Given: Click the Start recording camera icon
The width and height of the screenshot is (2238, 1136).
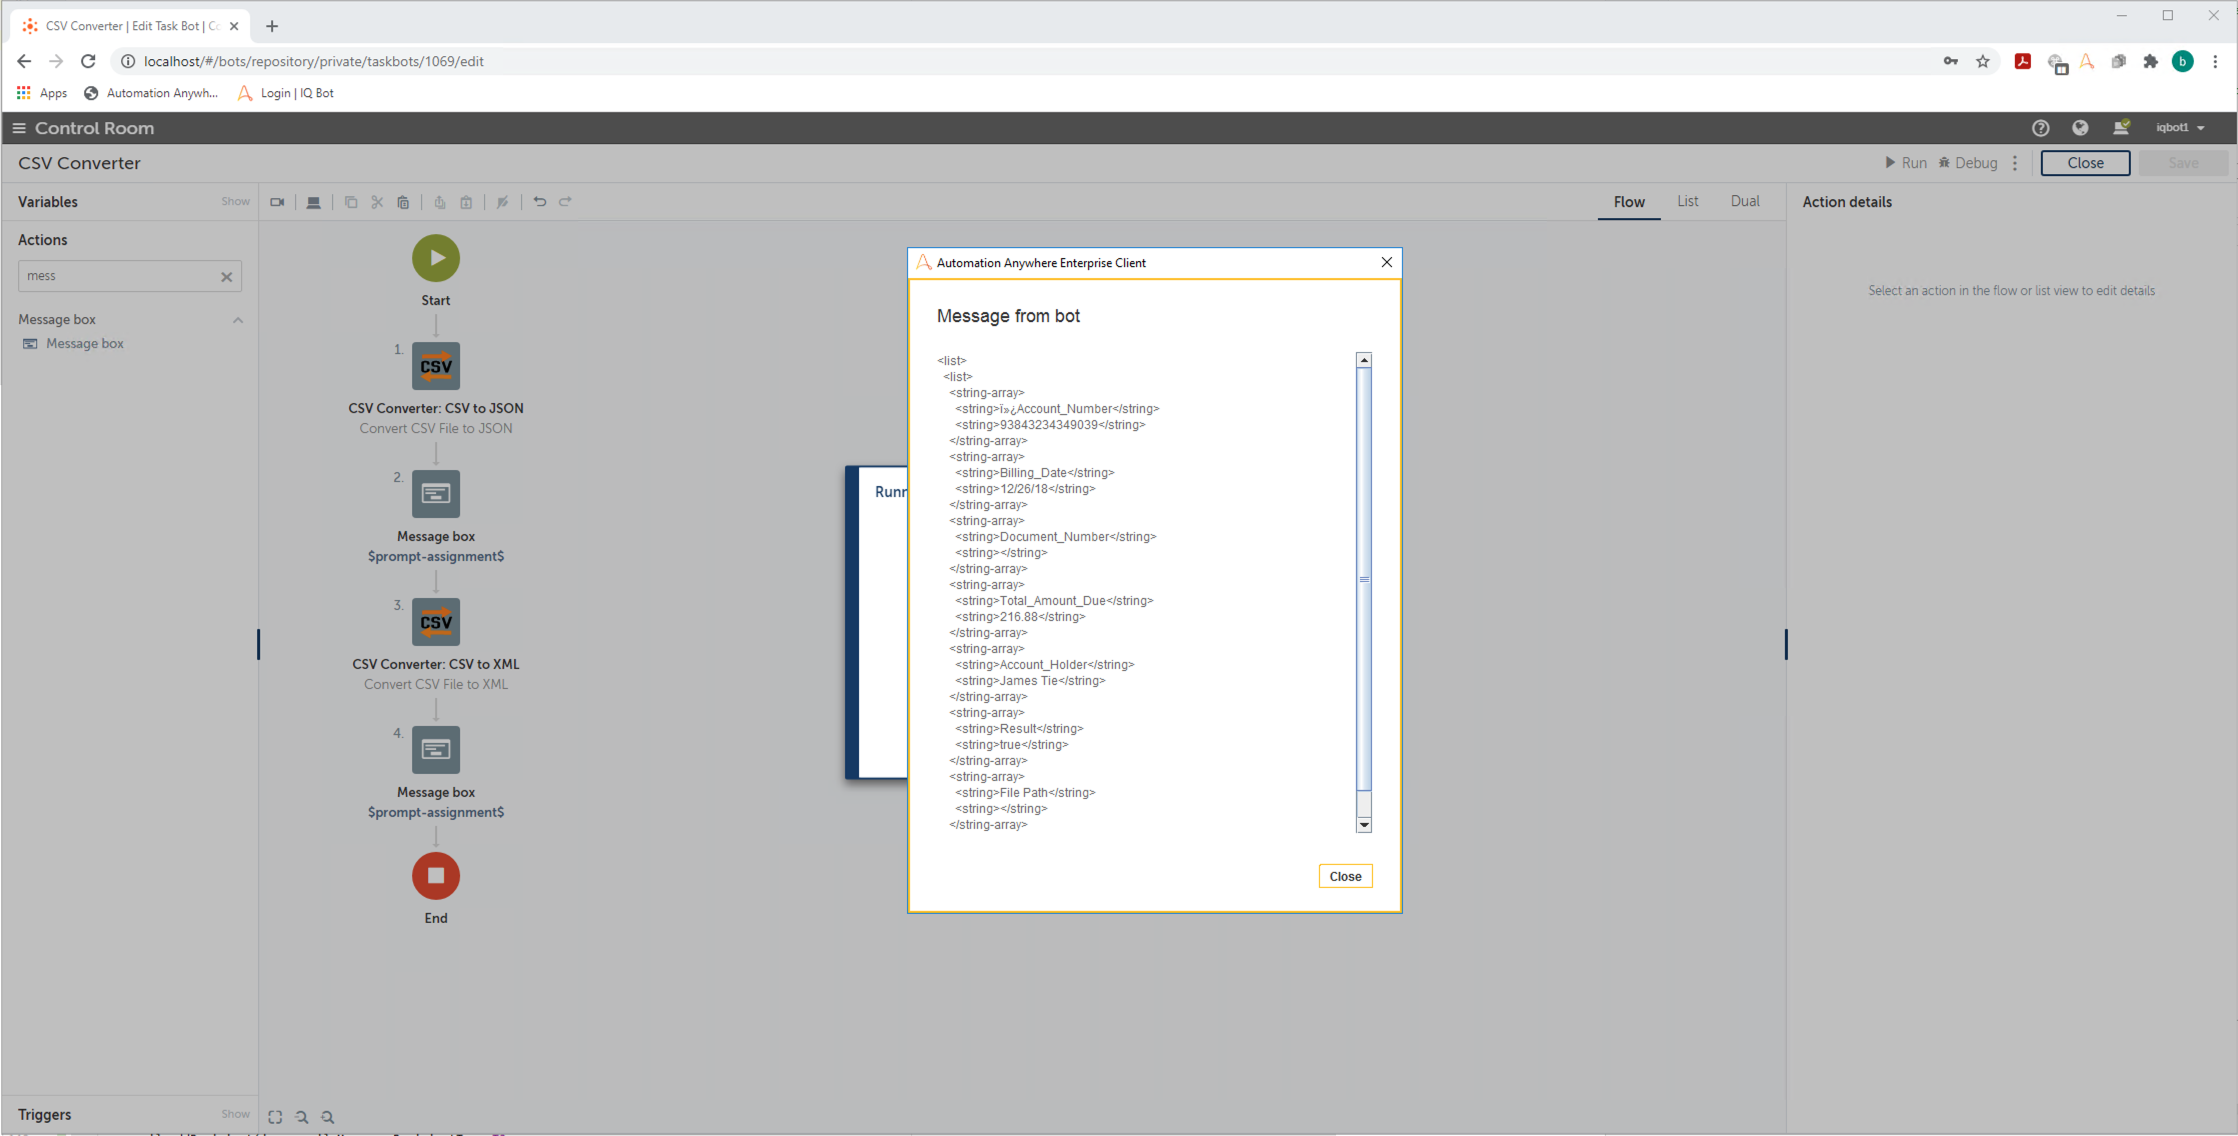Looking at the screenshot, I should pyautogui.click(x=277, y=202).
